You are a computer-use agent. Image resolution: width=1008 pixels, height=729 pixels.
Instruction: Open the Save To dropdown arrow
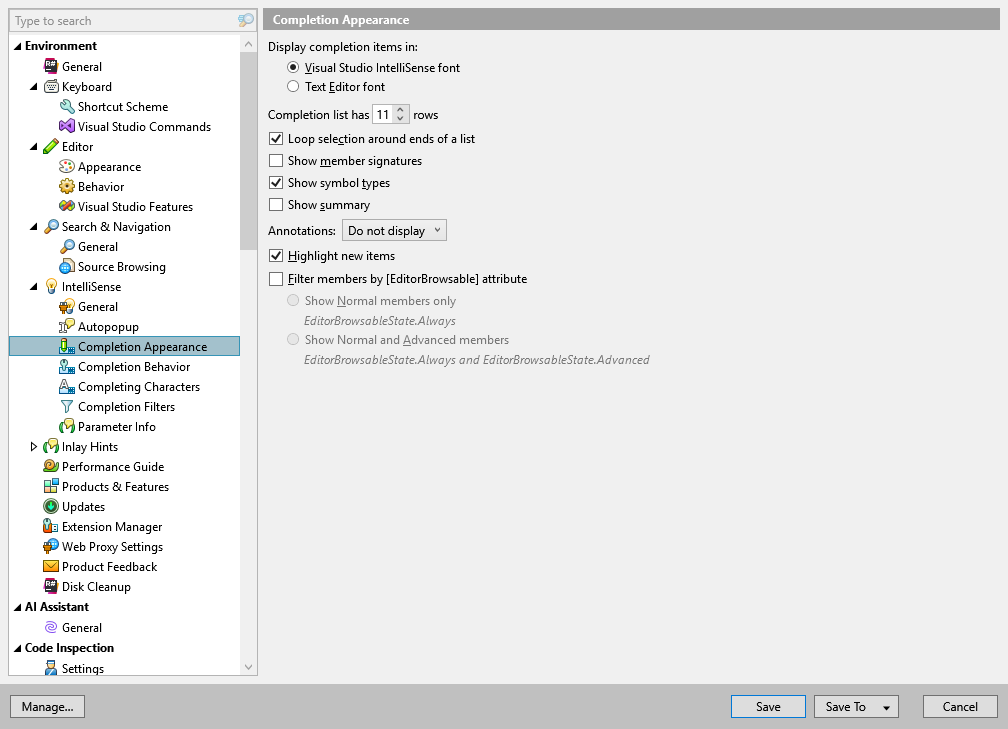point(886,707)
